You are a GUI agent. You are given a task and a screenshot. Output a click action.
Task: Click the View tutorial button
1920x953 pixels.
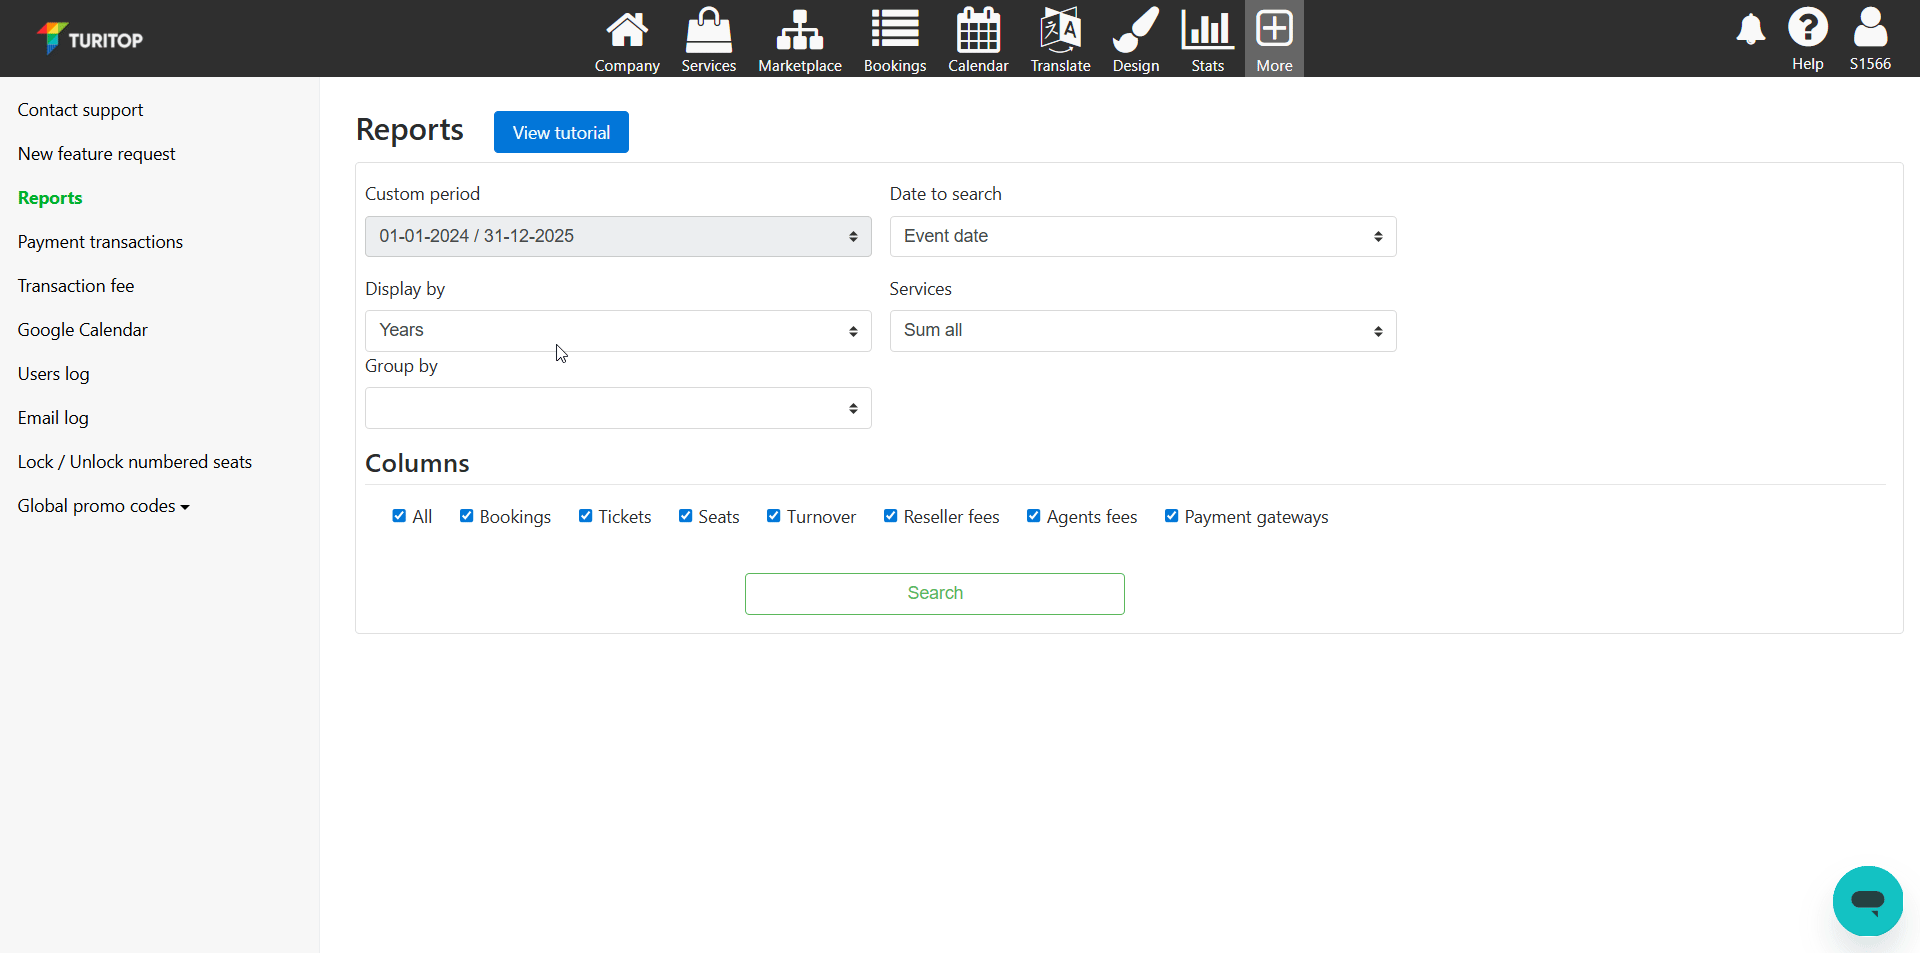pos(560,131)
